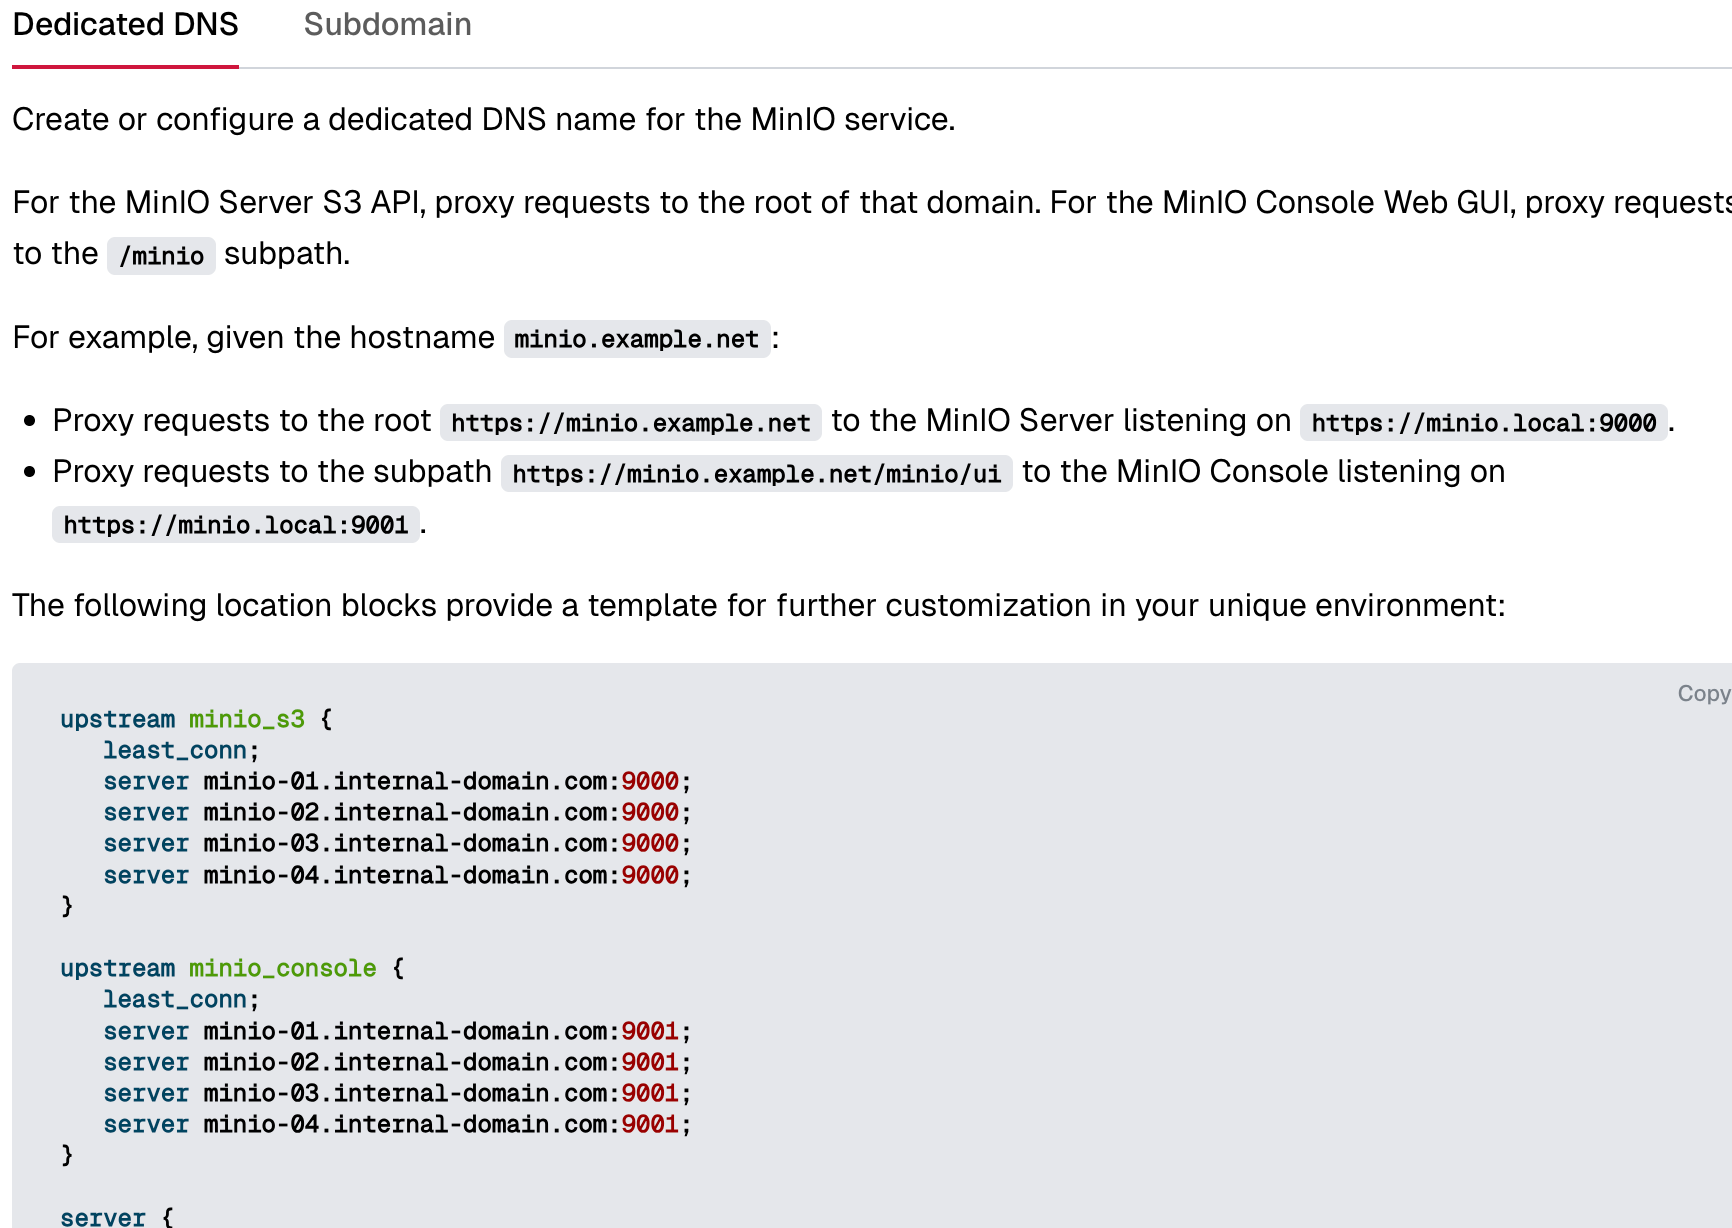1732x1228 pixels.
Task: Copy the nginx code block
Action: point(1702,694)
